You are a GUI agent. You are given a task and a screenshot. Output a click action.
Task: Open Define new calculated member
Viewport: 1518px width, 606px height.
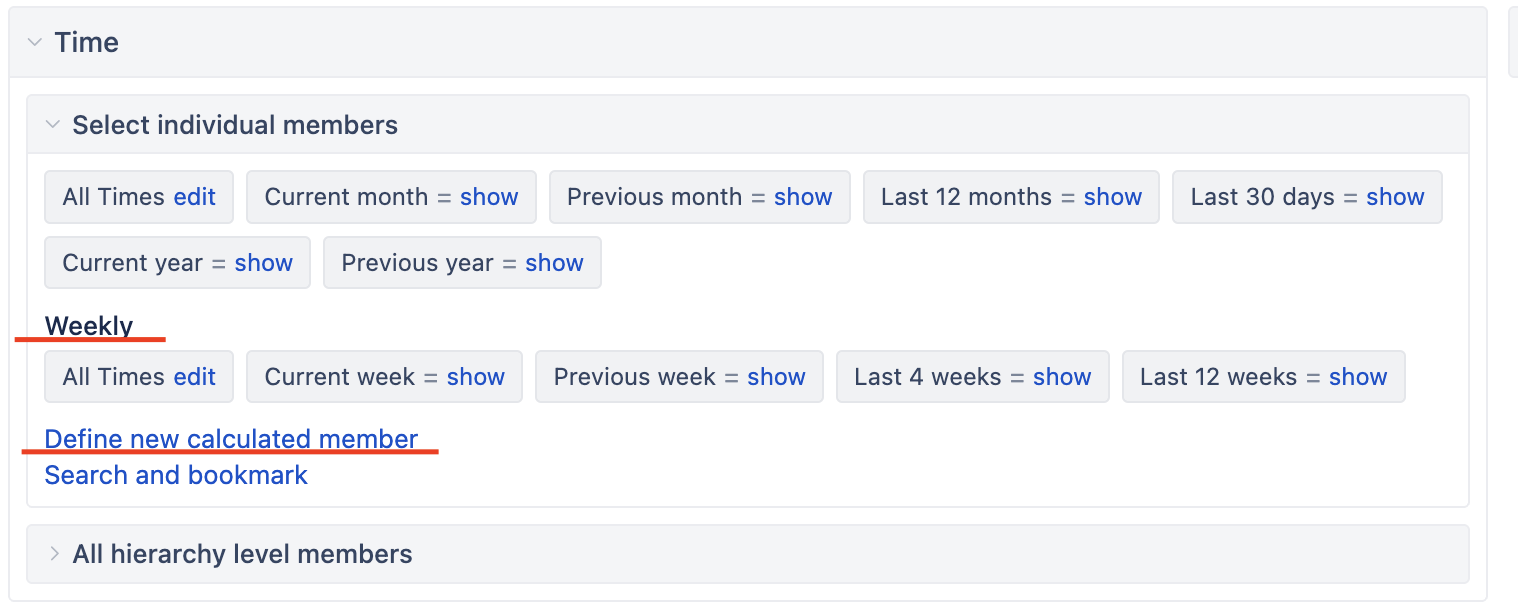(231, 439)
